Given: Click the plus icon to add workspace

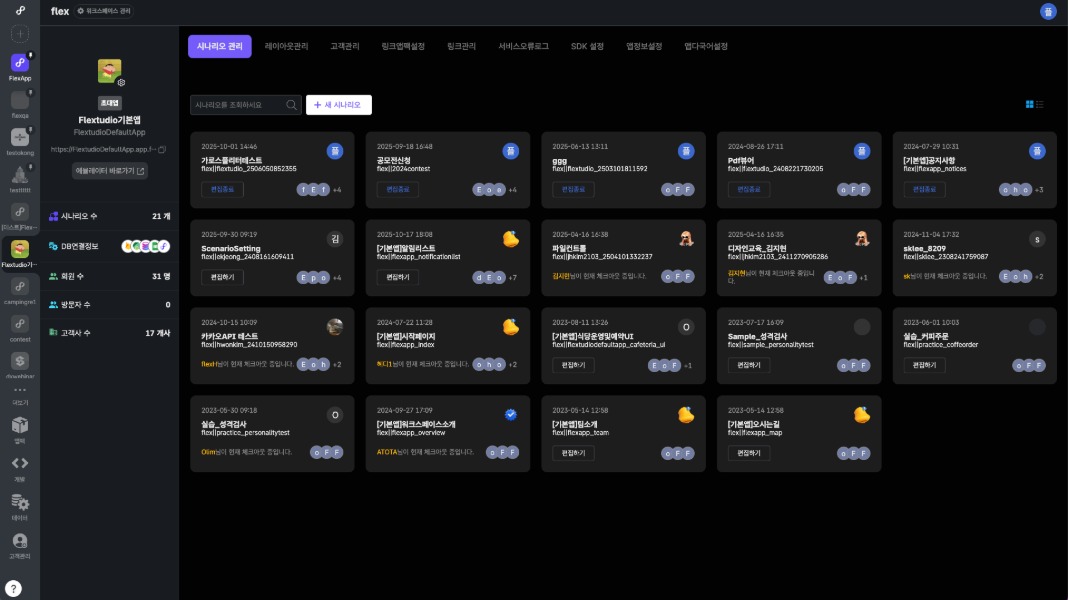Looking at the screenshot, I should pyautogui.click(x=20, y=34).
